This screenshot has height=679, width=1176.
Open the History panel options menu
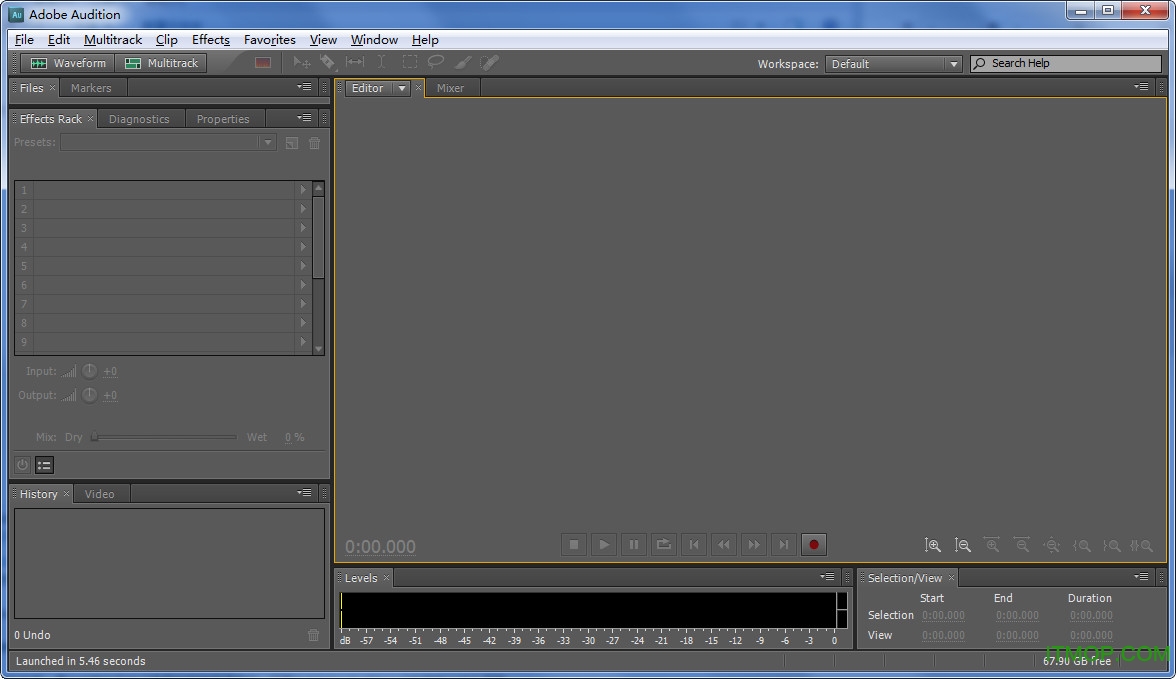point(304,493)
